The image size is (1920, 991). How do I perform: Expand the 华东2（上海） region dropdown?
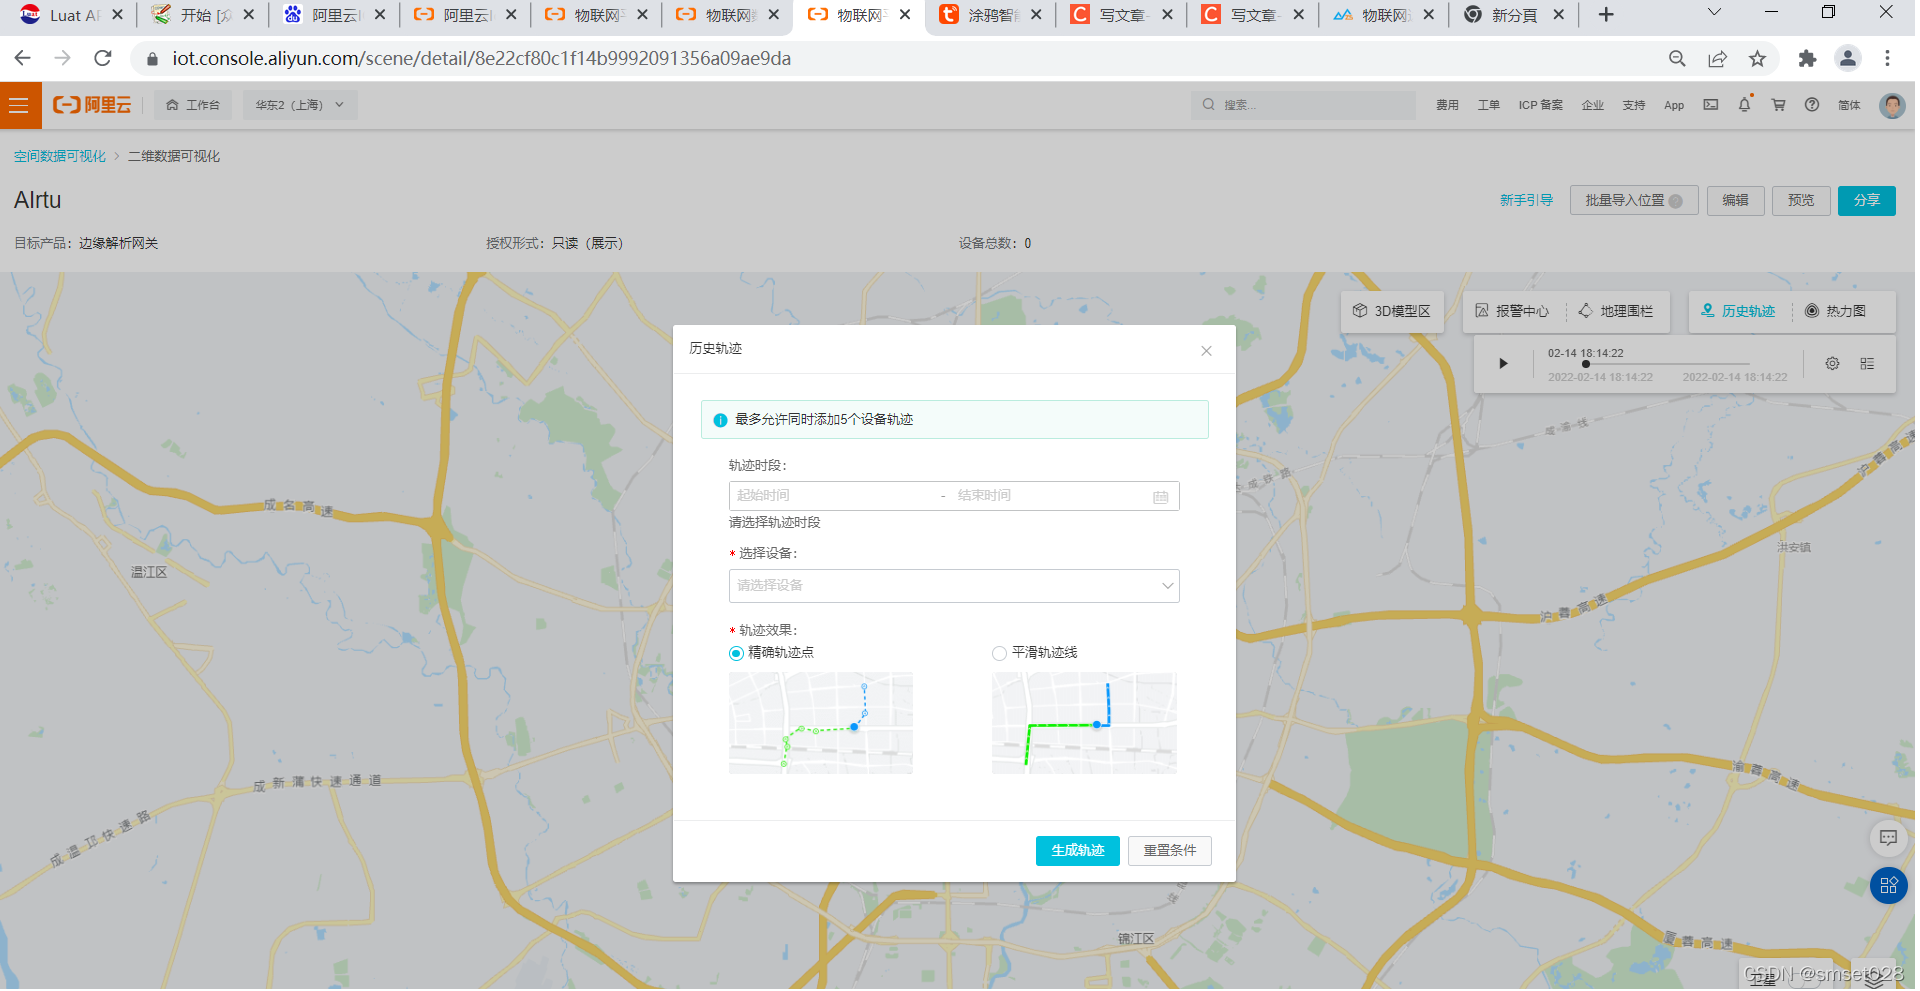pos(300,105)
